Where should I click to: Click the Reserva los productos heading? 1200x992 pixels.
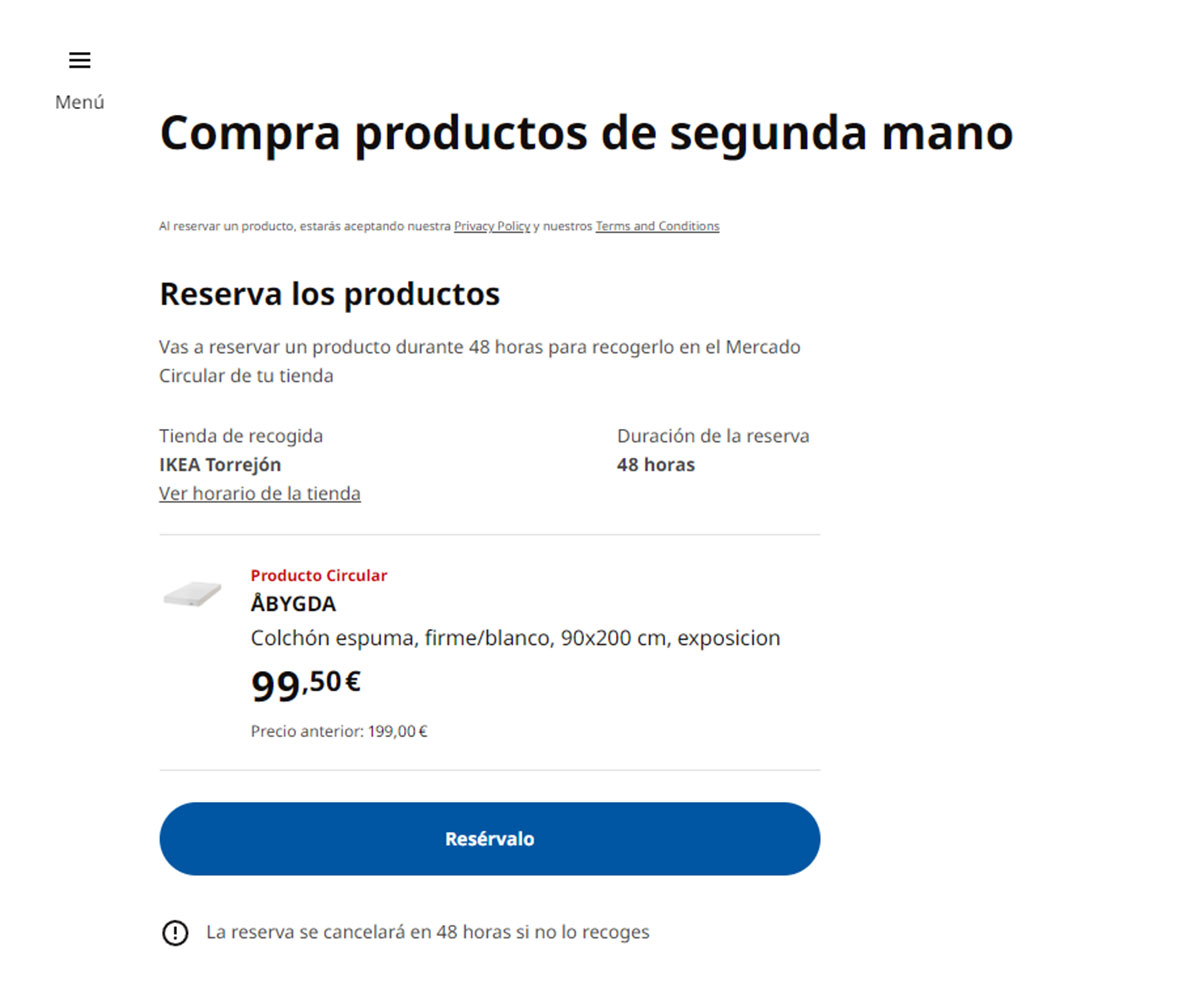(329, 295)
